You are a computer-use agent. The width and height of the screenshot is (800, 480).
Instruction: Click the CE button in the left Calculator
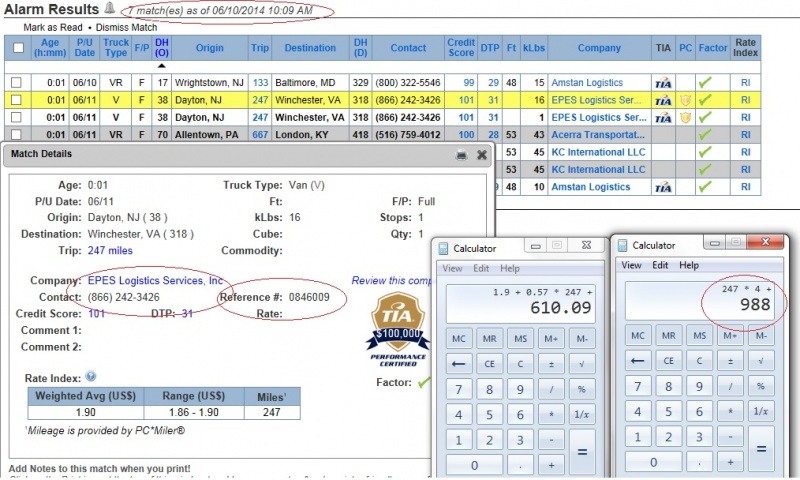[489, 364]
